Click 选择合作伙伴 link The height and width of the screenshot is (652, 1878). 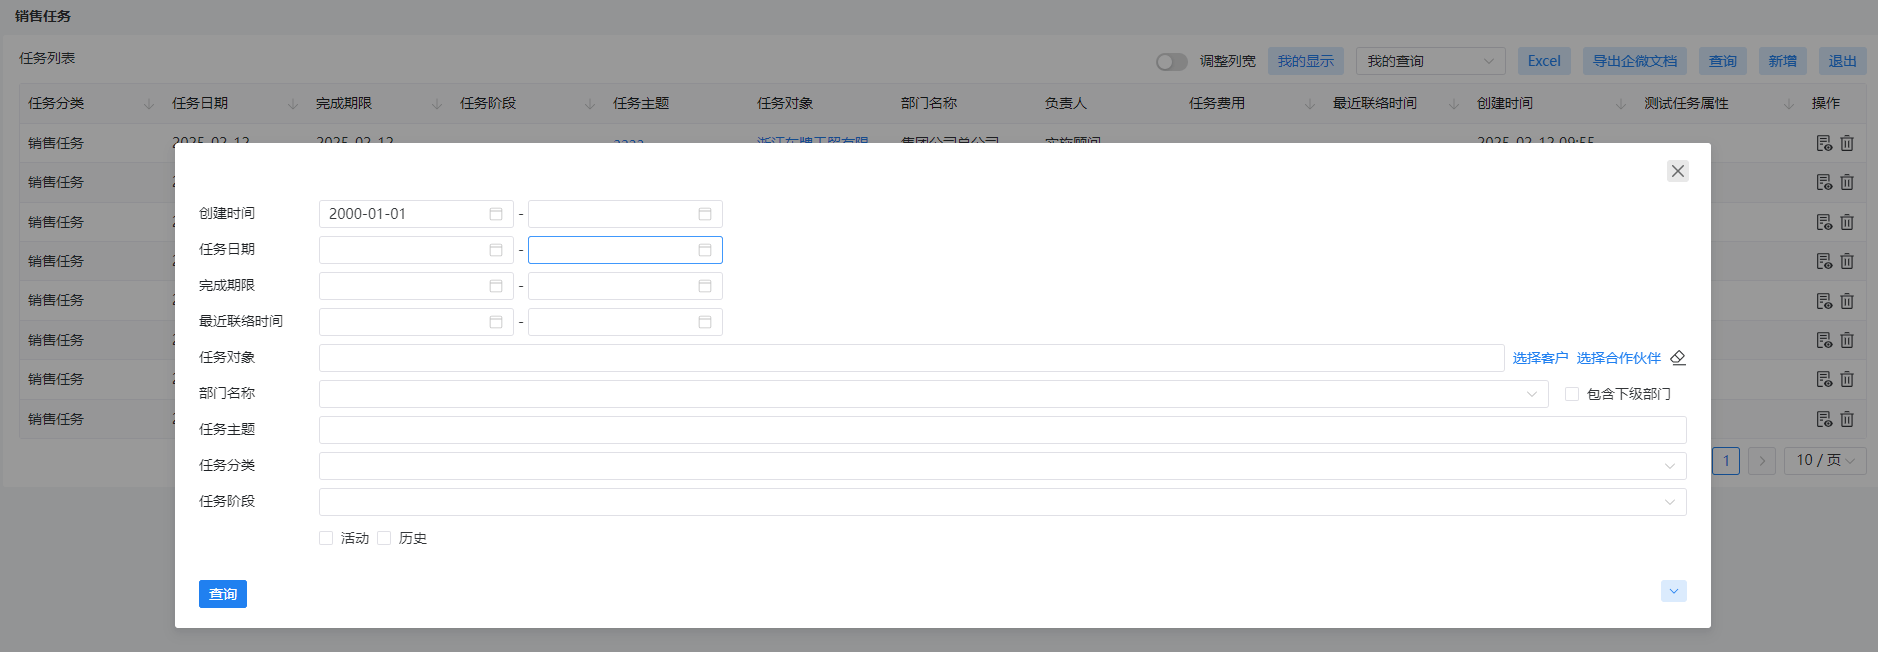tap(1618, 358)
